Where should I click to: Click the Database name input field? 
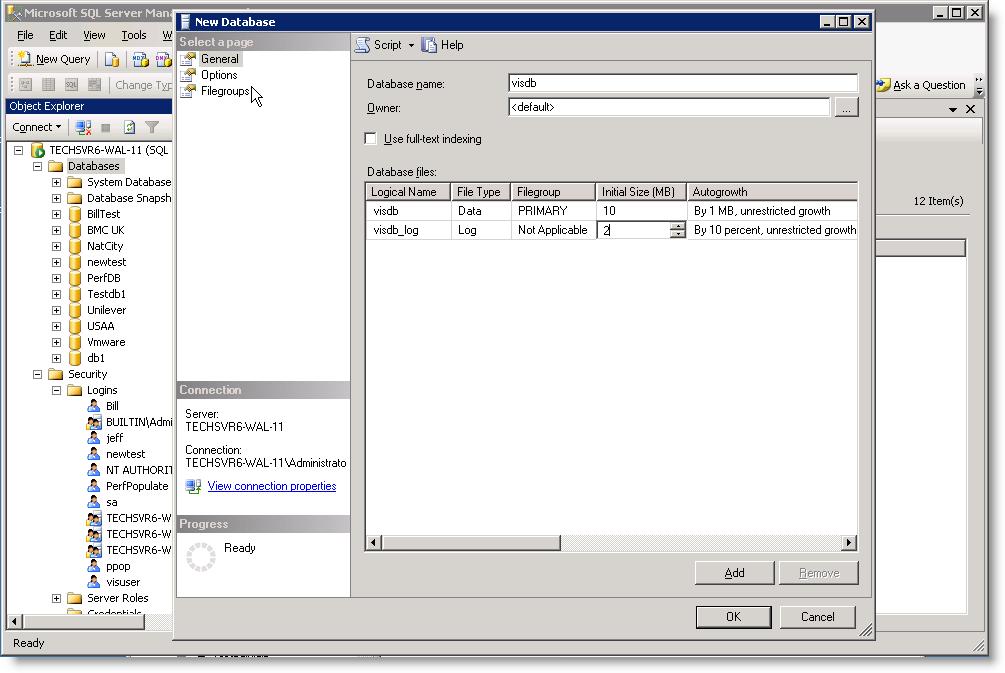point(683,83)
